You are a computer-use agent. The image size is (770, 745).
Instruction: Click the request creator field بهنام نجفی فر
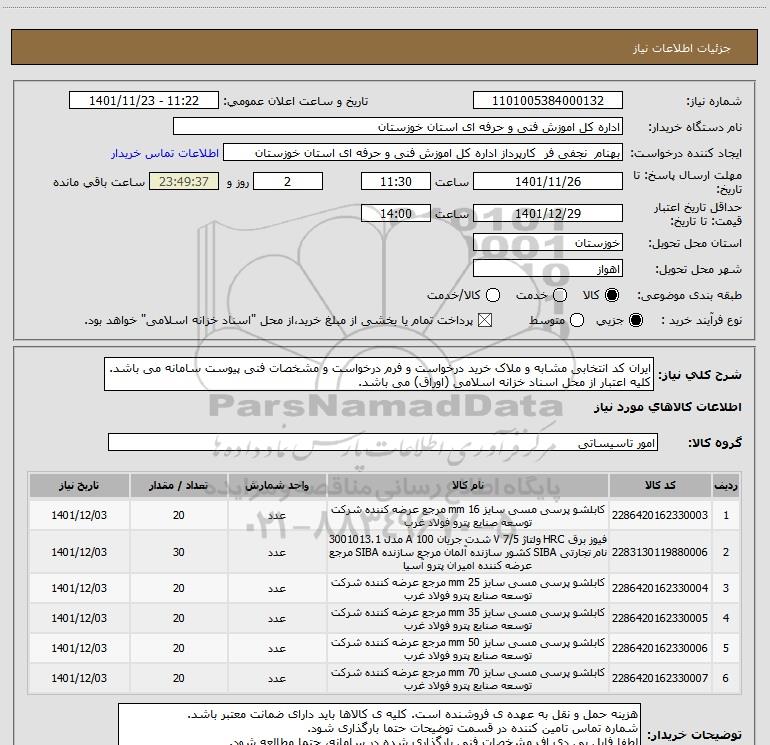423,153
